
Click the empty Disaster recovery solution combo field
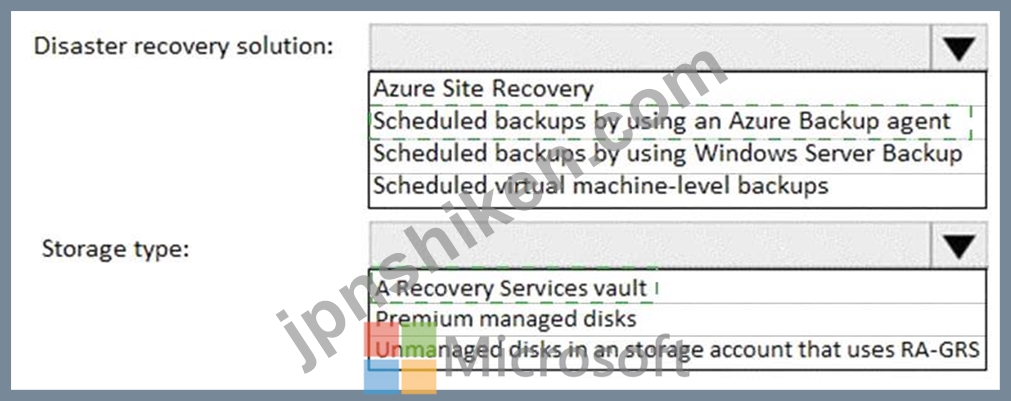[651, 48]
